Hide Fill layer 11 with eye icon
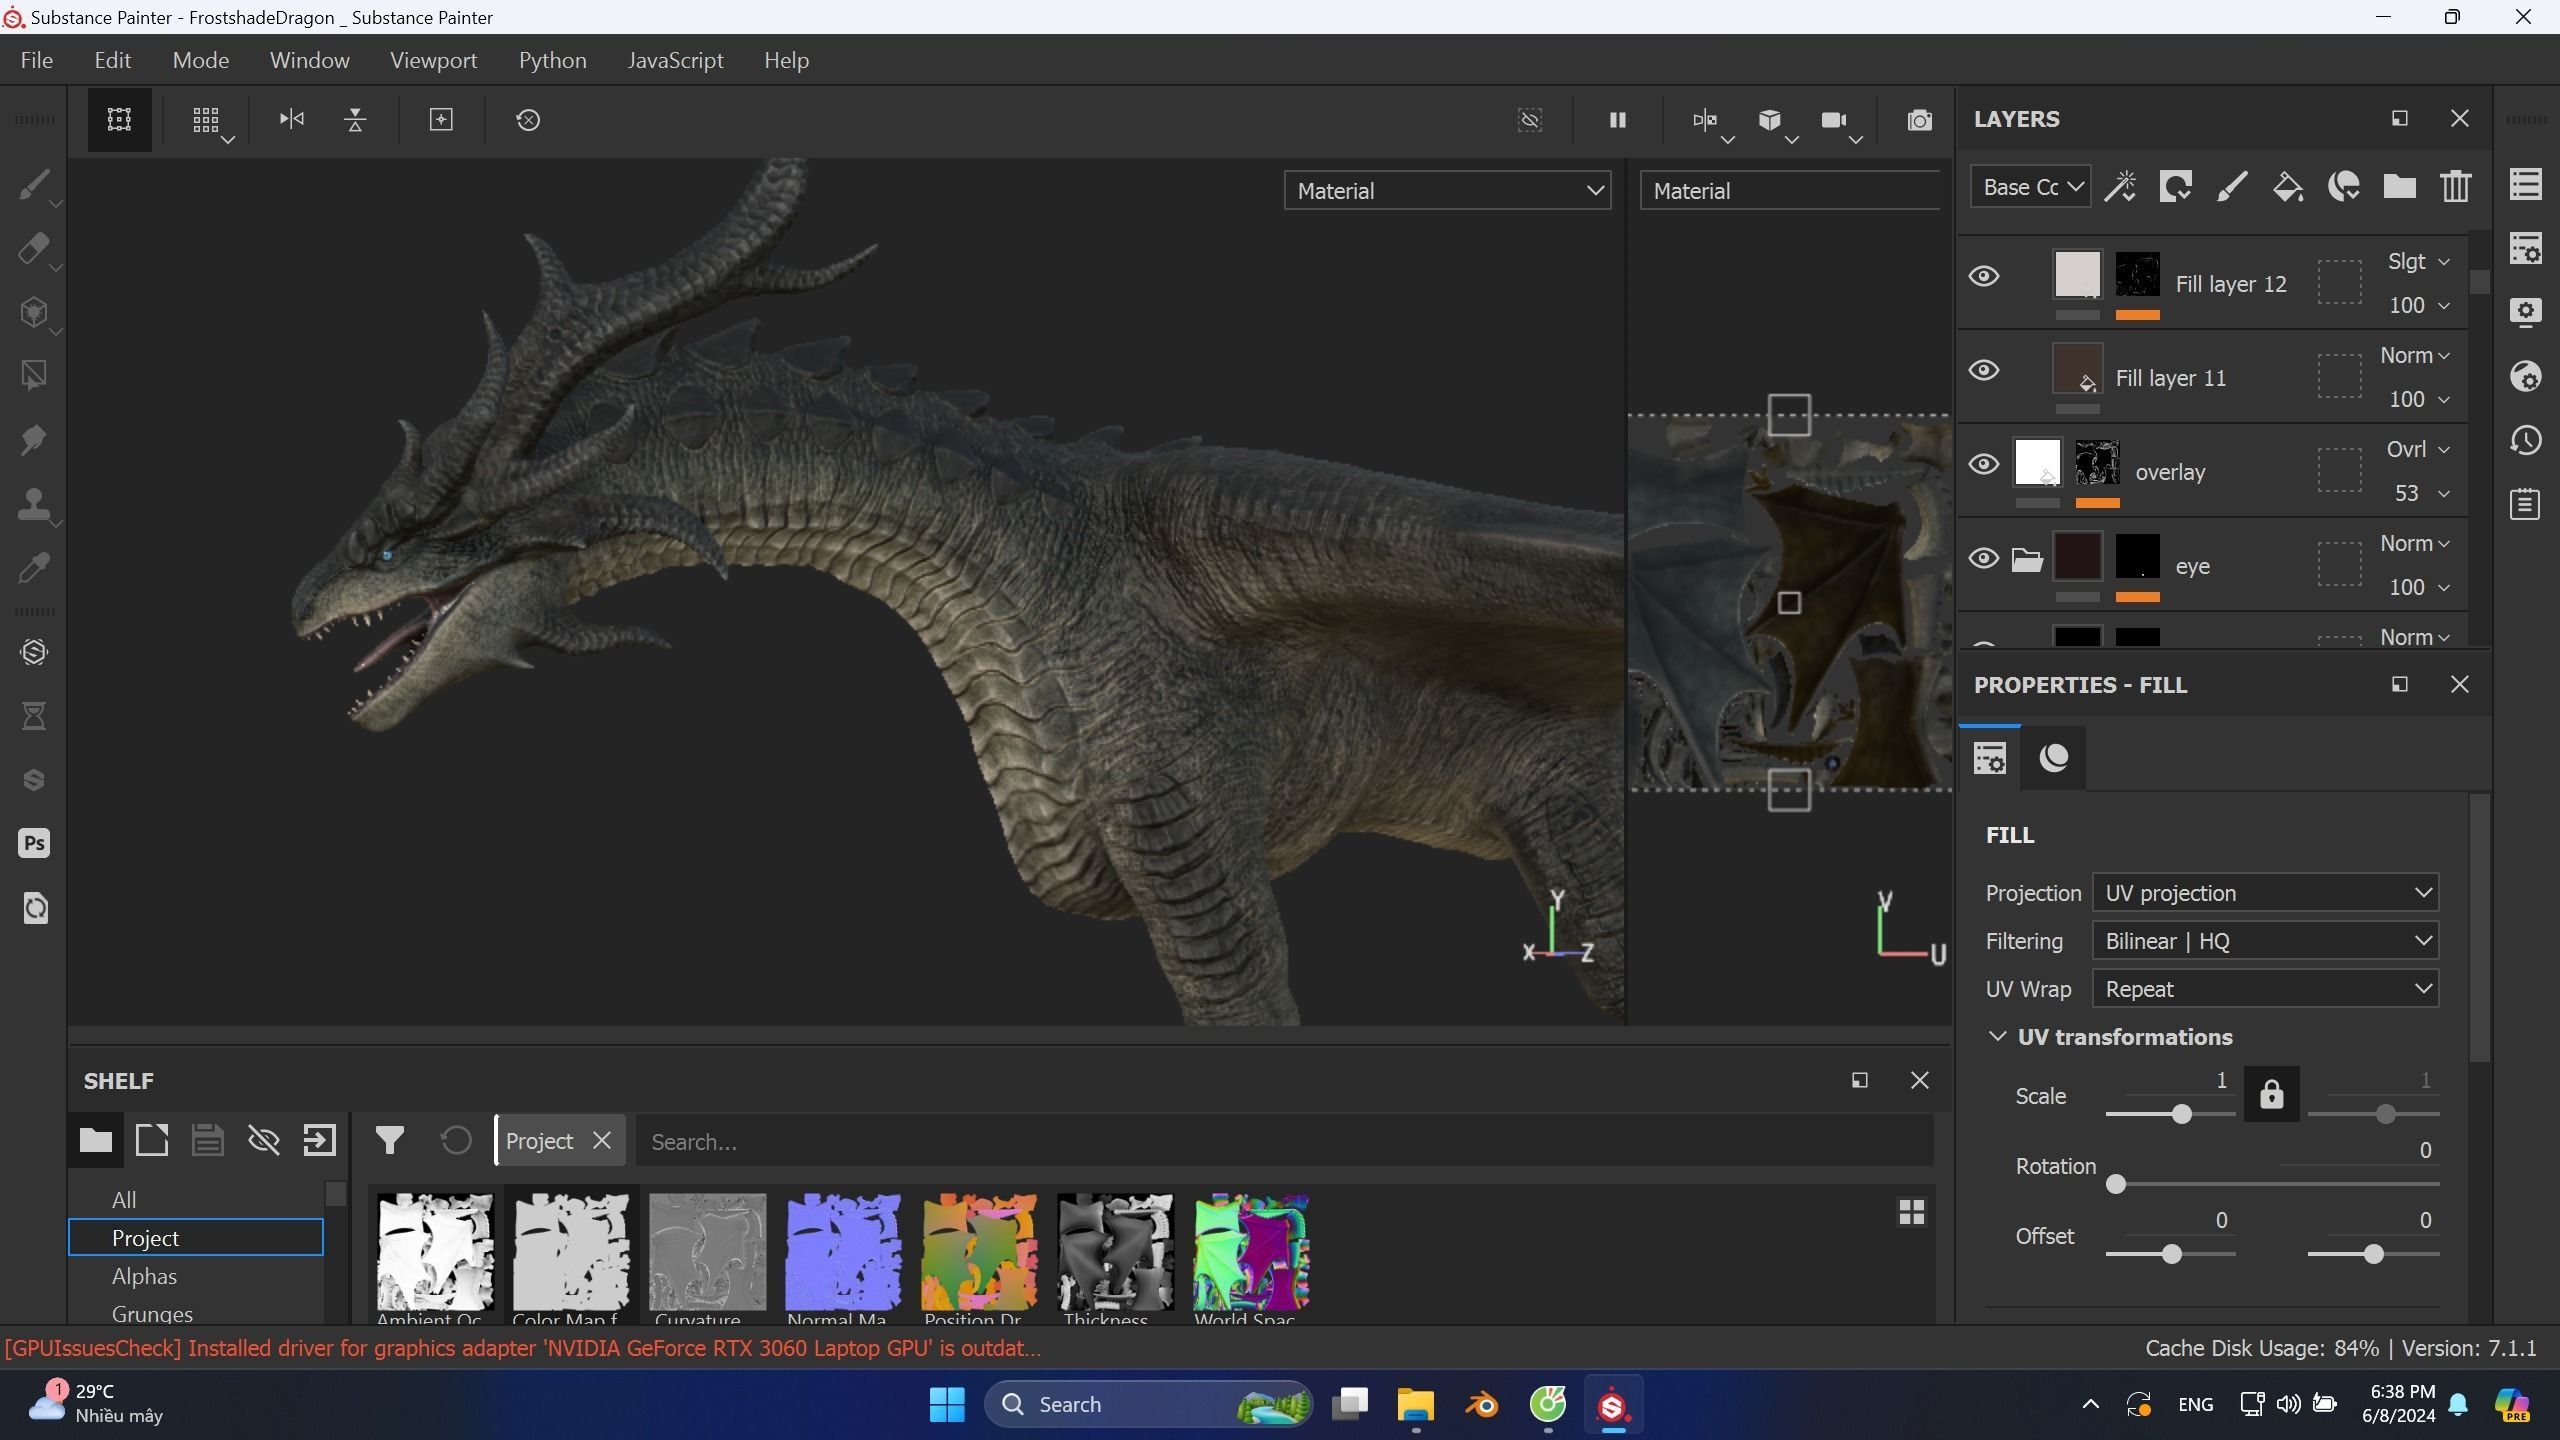The width and height of the screenshot is (2560, 1440). [1984, 370]
